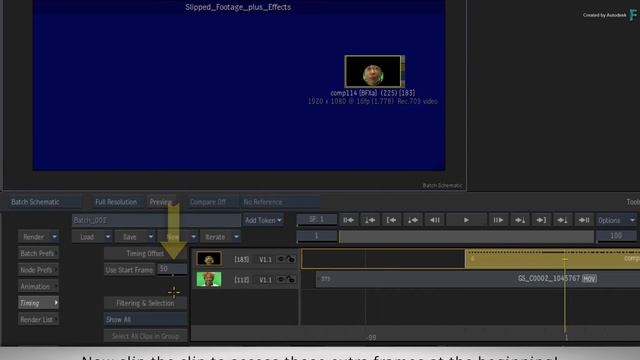The height and width of the screenshot is (360, 640).
Task: Click the V1.1 label on track [112]
Action: [x=265, y=280]
